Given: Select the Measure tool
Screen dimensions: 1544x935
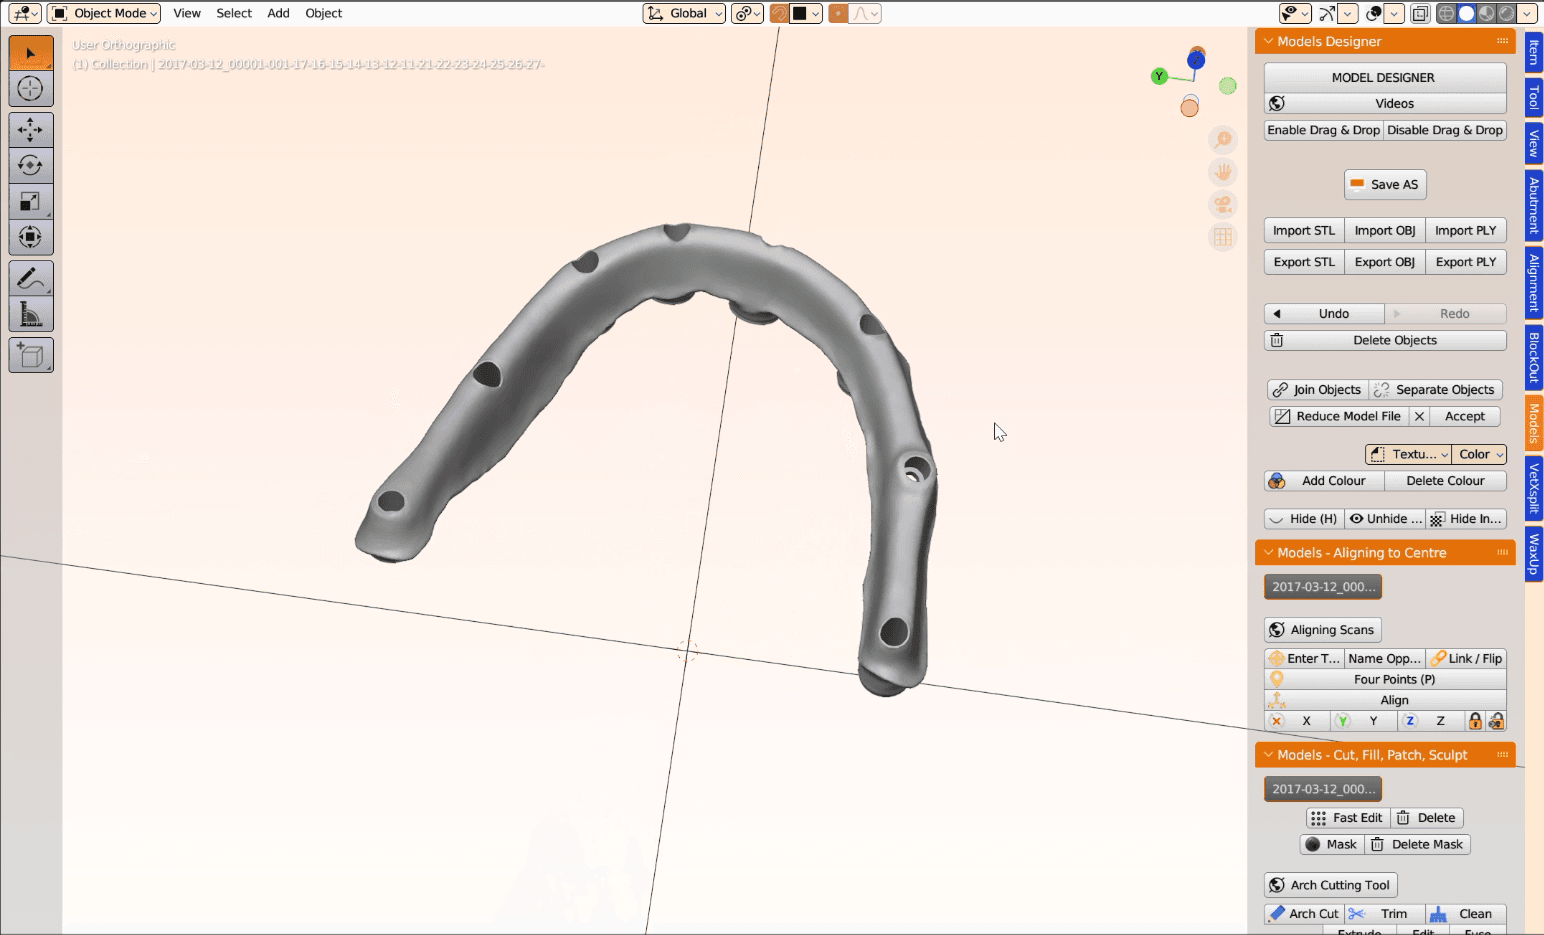Looking at the screenshot, I should point(31,313).
